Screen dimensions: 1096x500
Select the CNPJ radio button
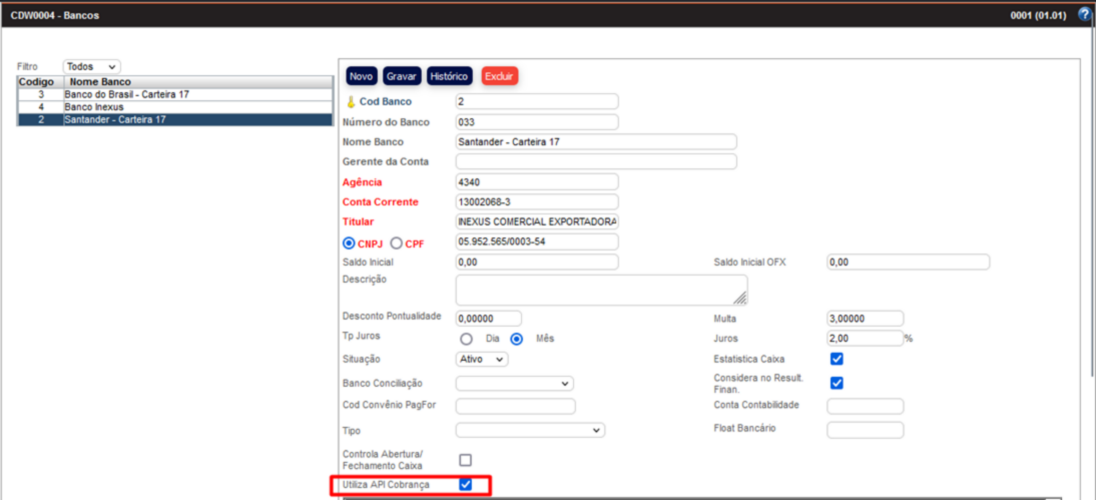click(x=349, y=243)
